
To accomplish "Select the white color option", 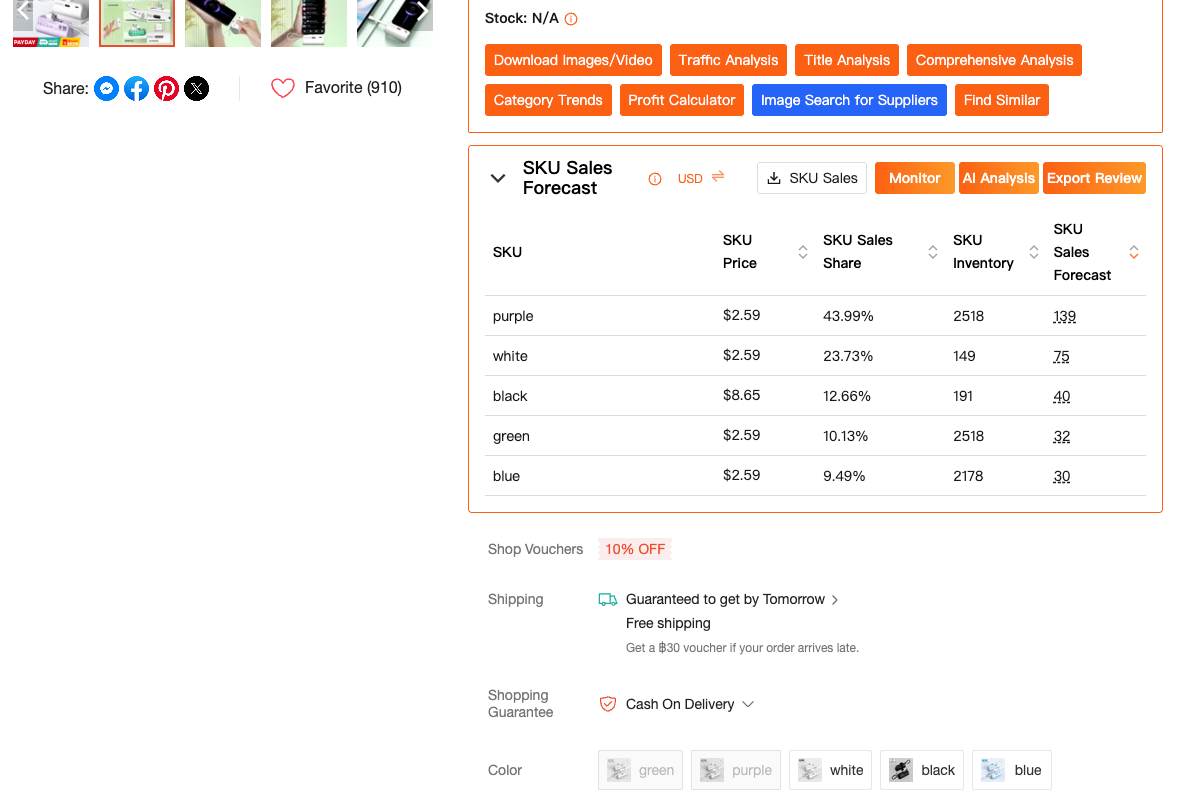I will [830, 770].
